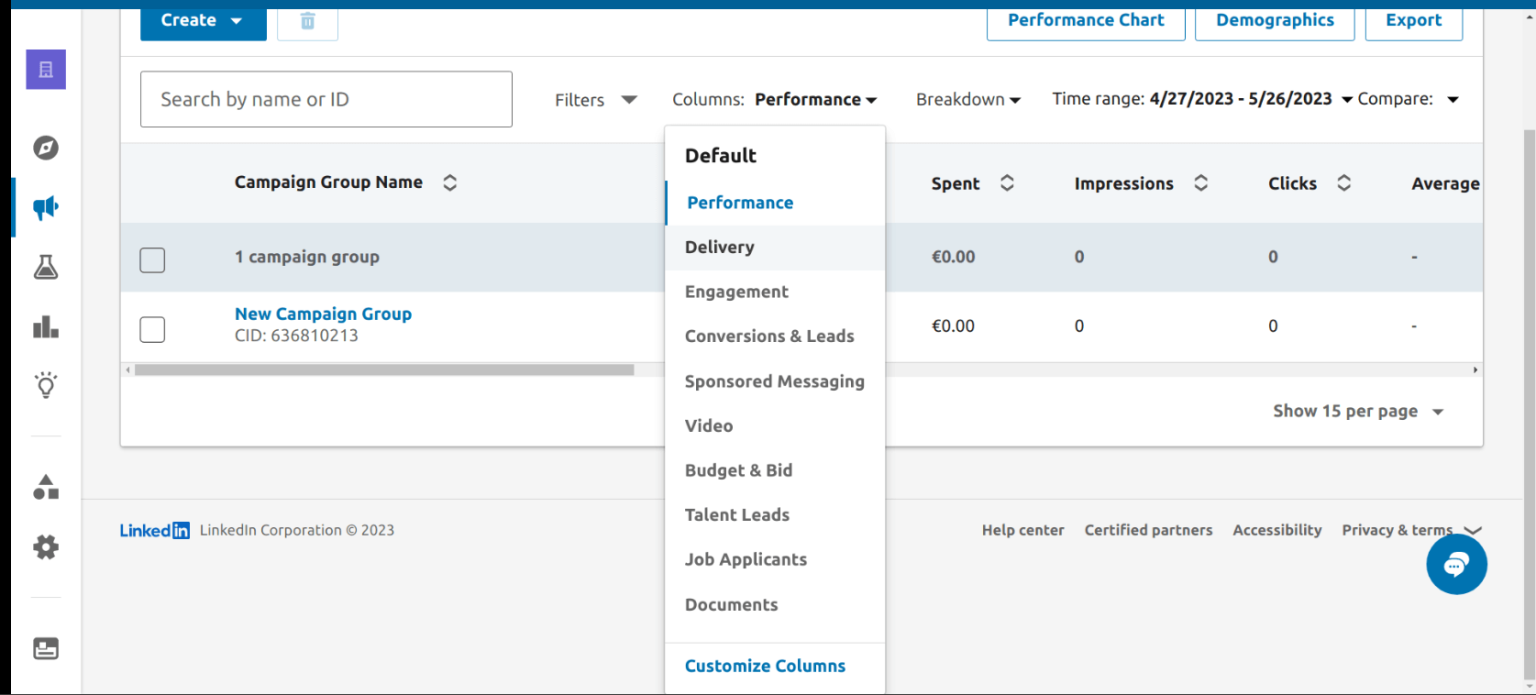The height and width of the screenshot is (695, 1536).
Task: Click 'LinkedIn Corporation © 2023' footer text
Action: click(297, 530)
